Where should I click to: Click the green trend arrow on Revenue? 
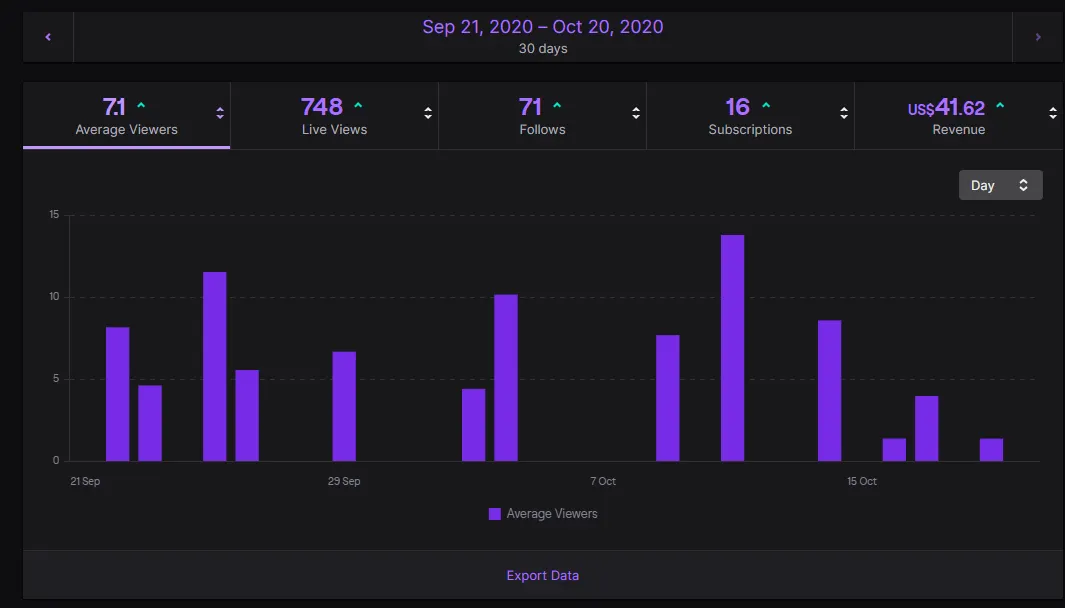(1000, 105)
